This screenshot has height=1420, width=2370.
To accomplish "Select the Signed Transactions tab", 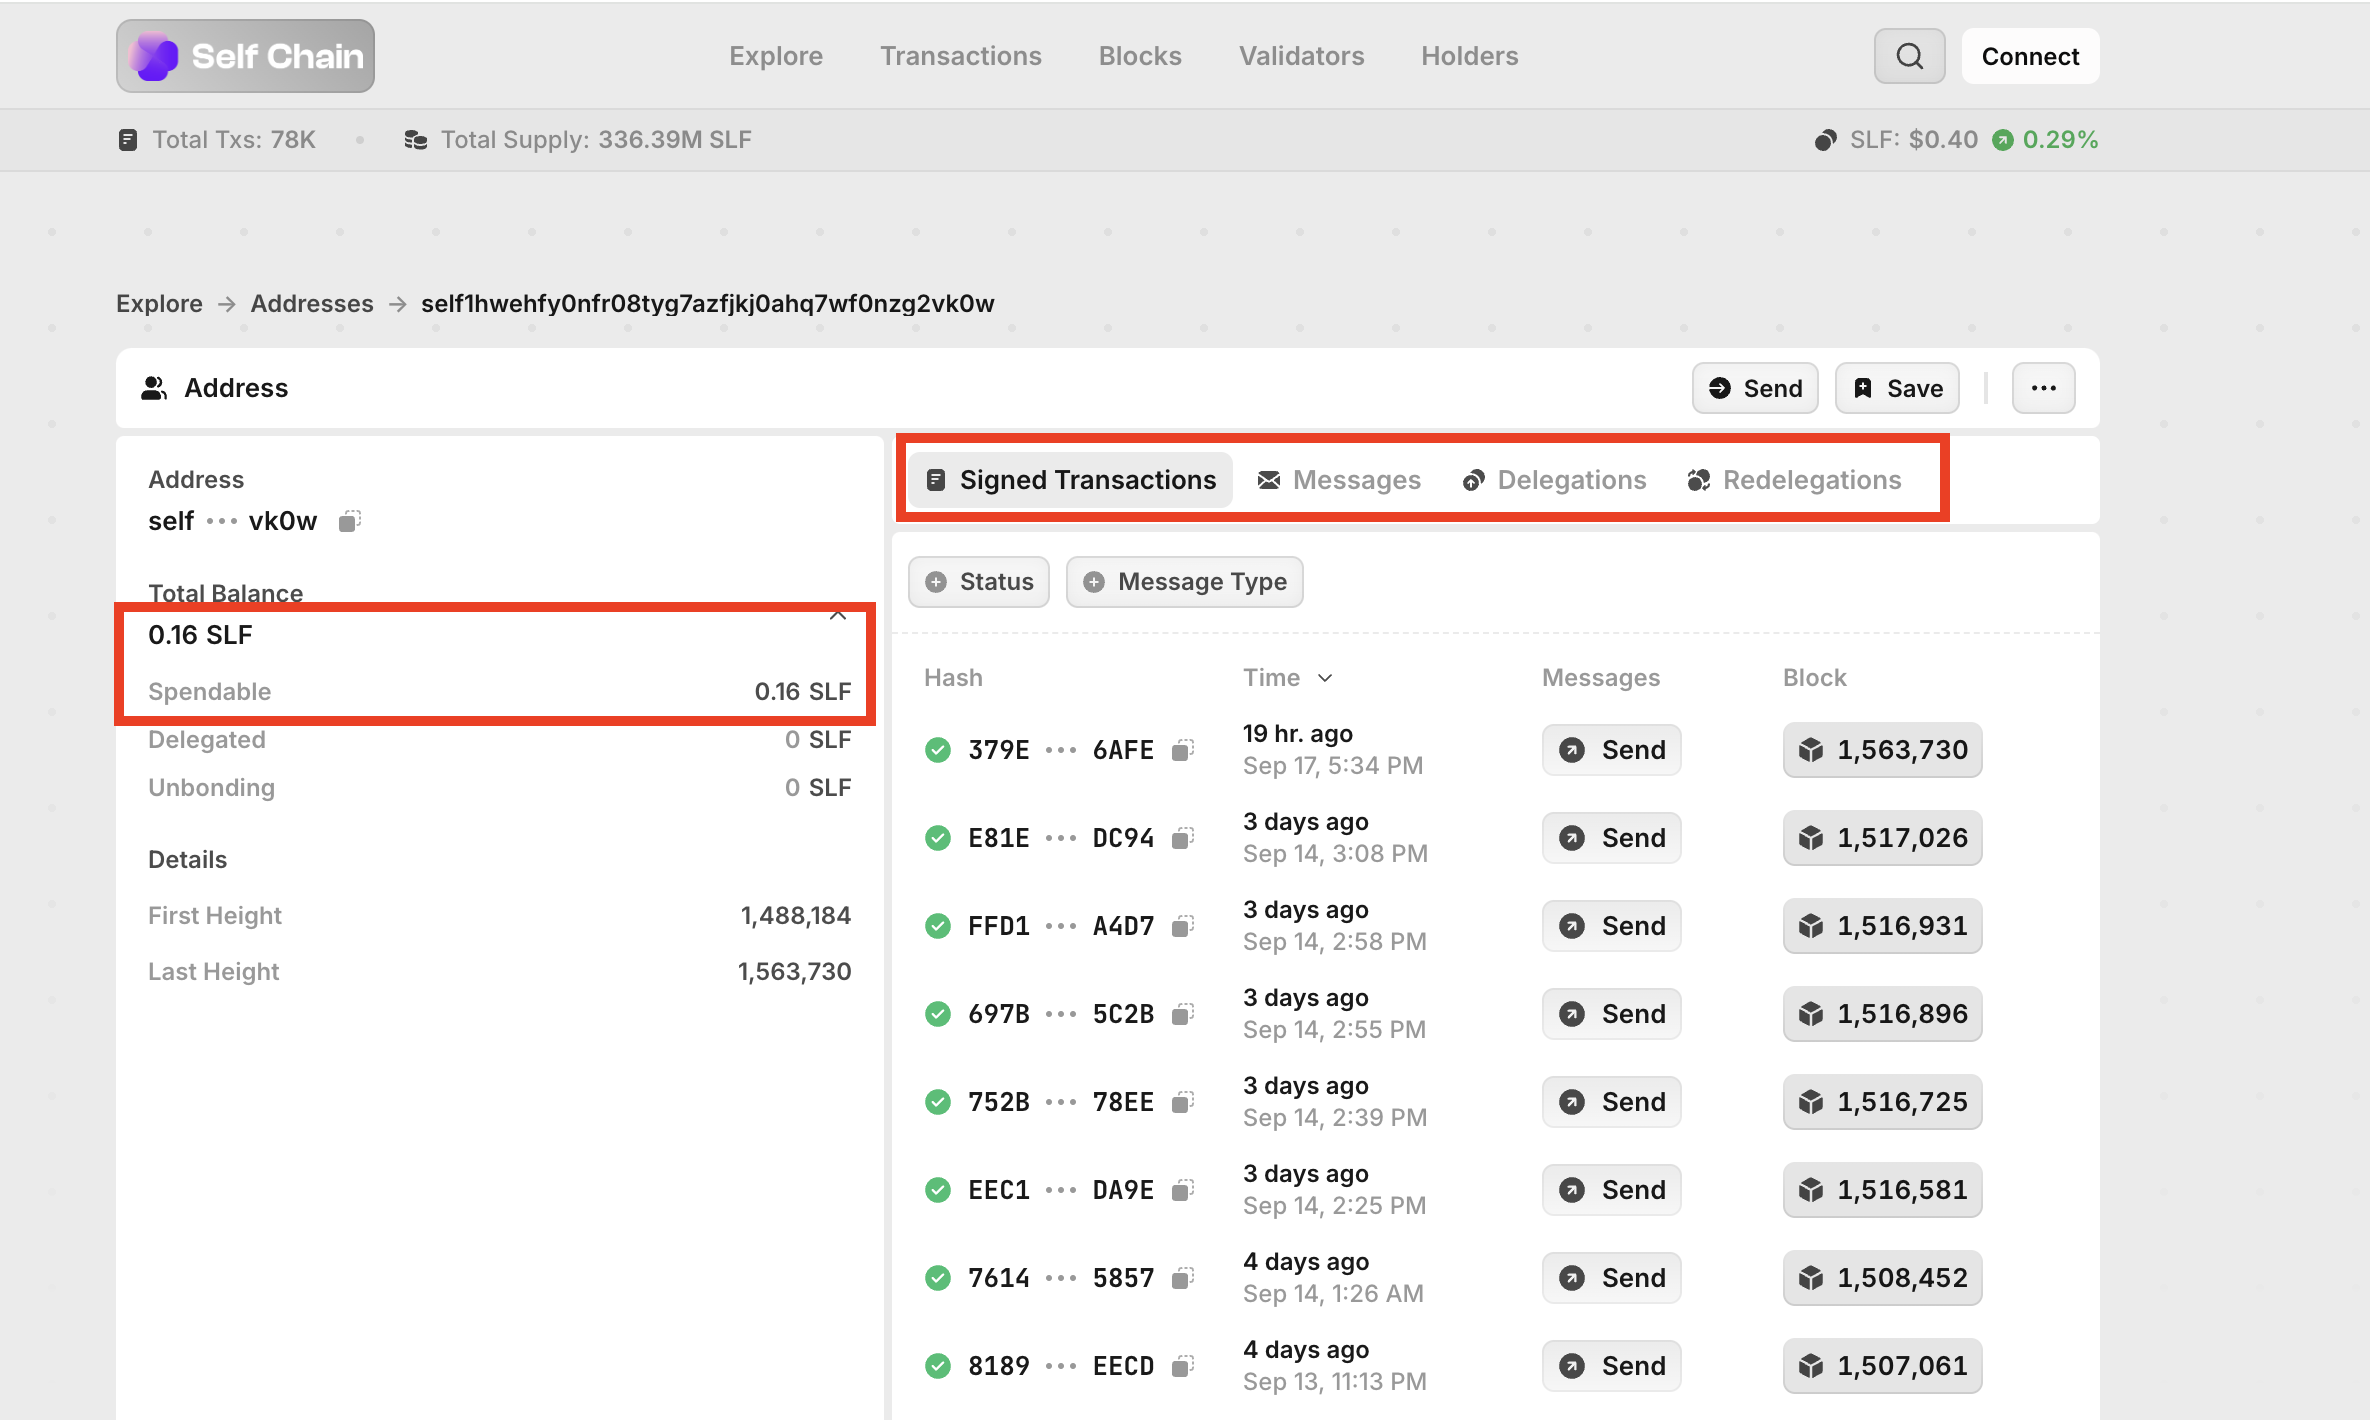I will pos(1070,480).
